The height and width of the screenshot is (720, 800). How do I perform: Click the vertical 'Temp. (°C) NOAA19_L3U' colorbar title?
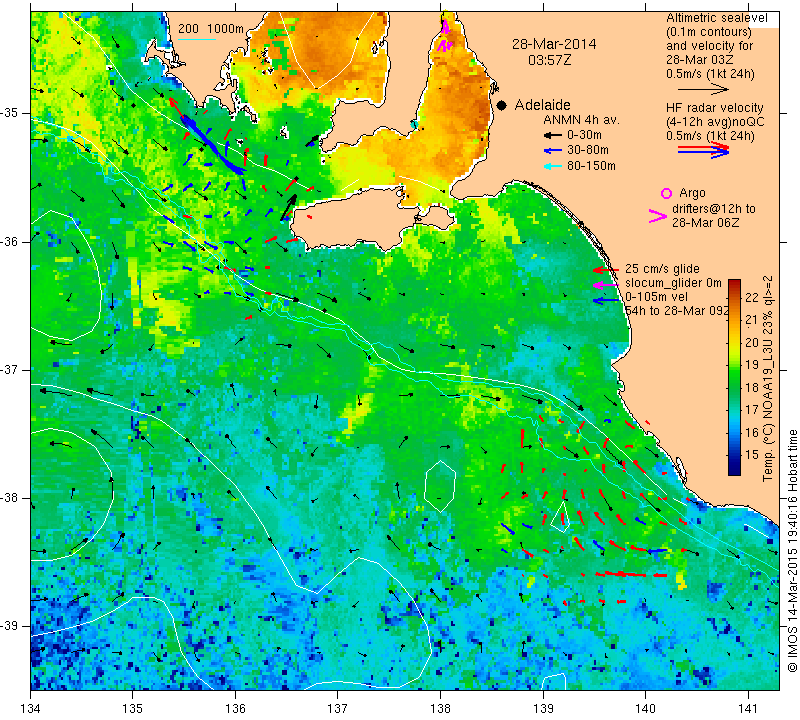pos(768,379)
